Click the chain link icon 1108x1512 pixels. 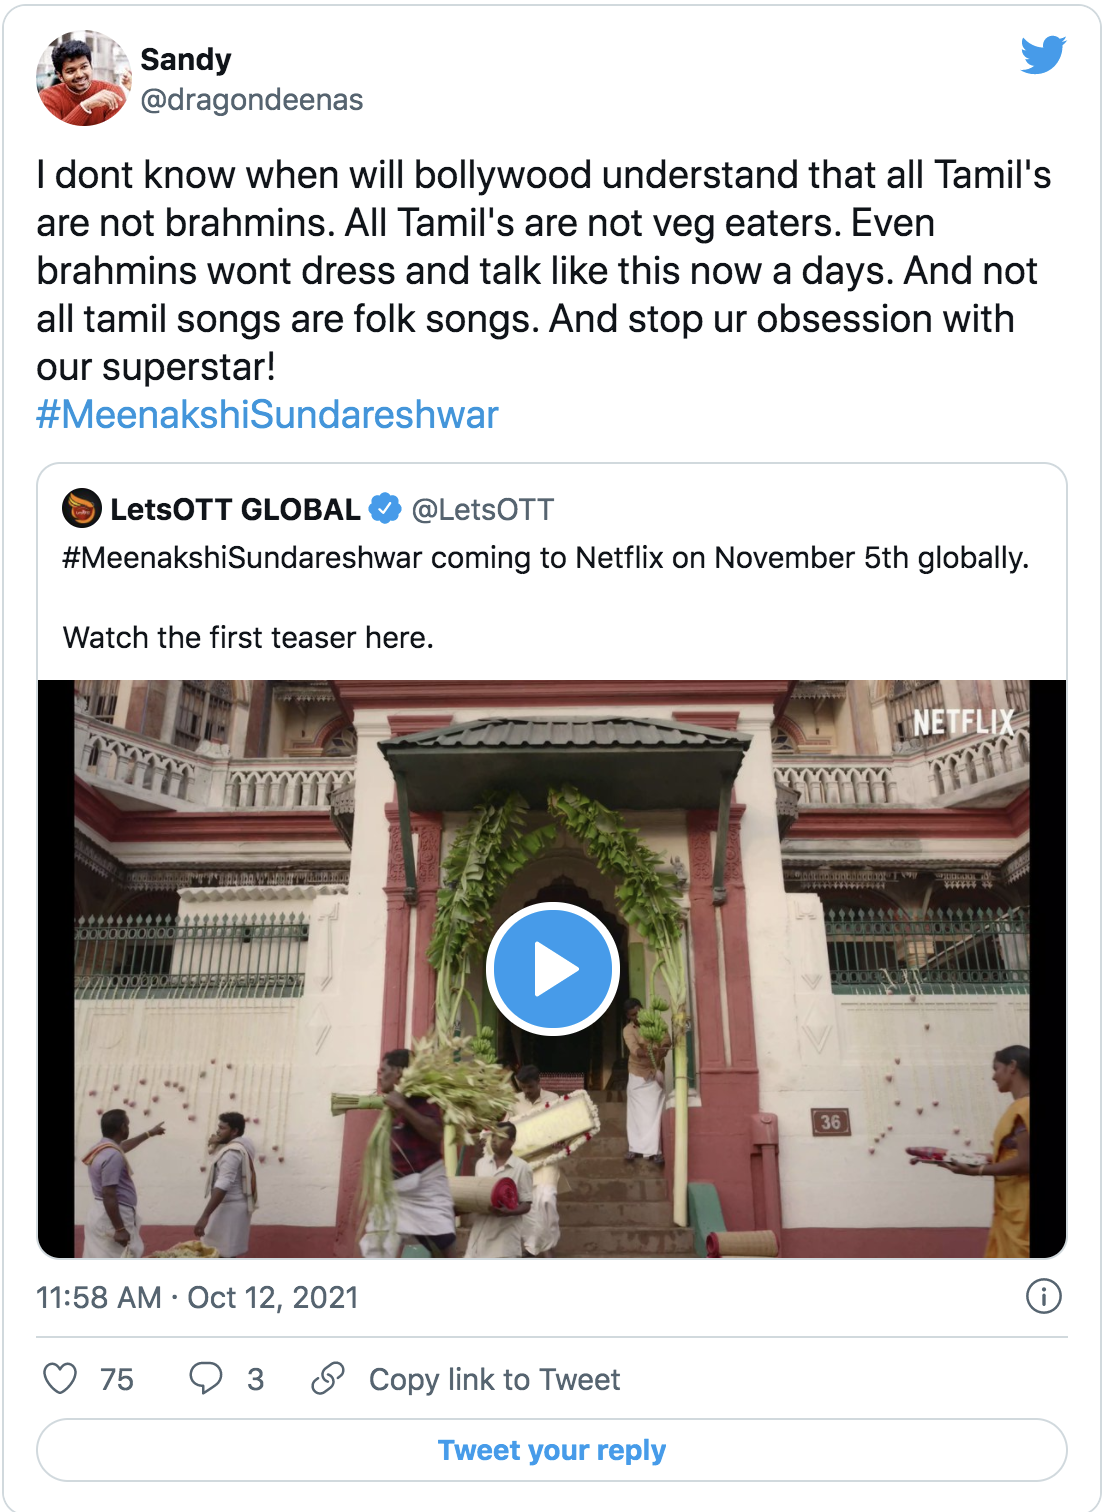click(x=328, y=1378)
